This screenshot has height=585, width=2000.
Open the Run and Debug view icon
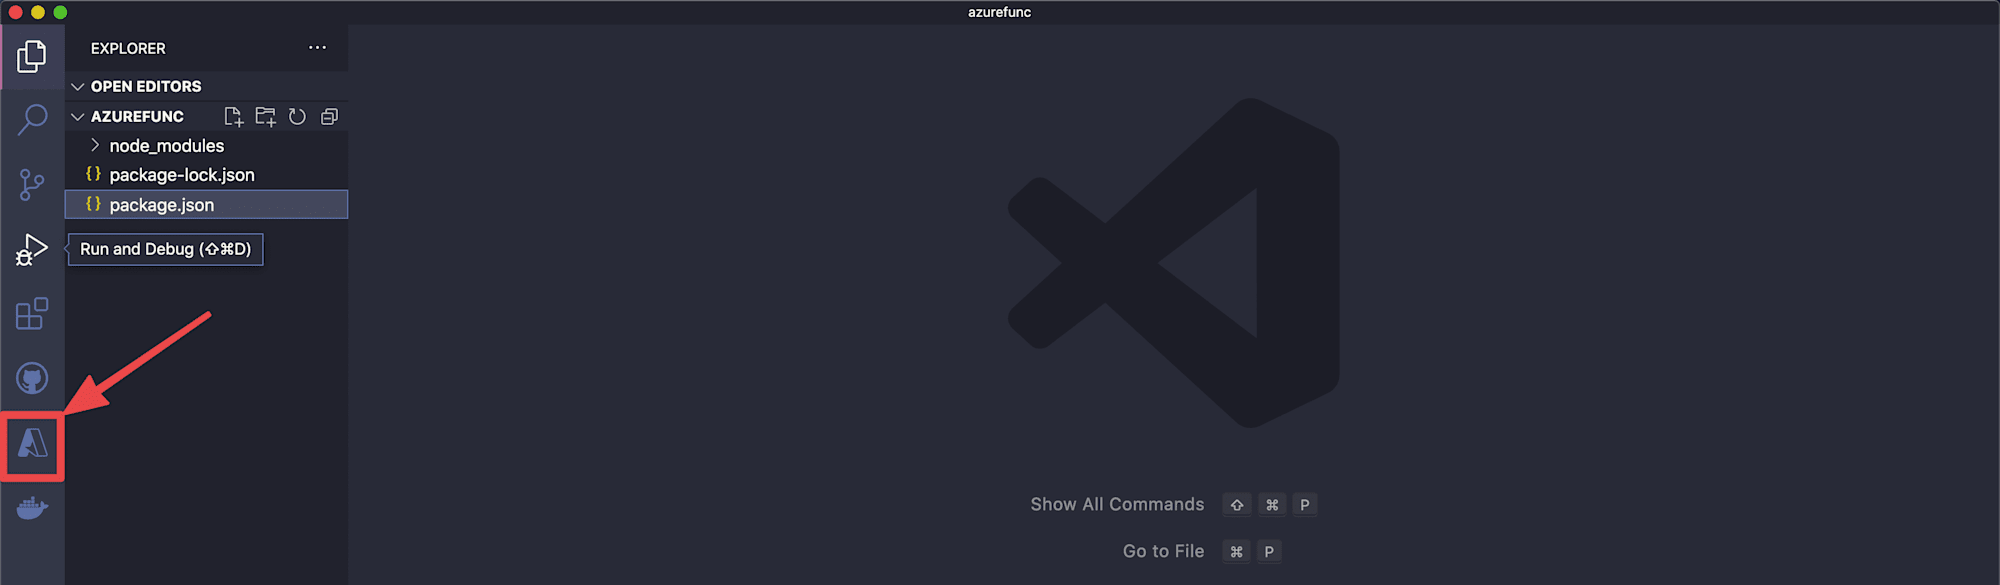click(32, 250)
